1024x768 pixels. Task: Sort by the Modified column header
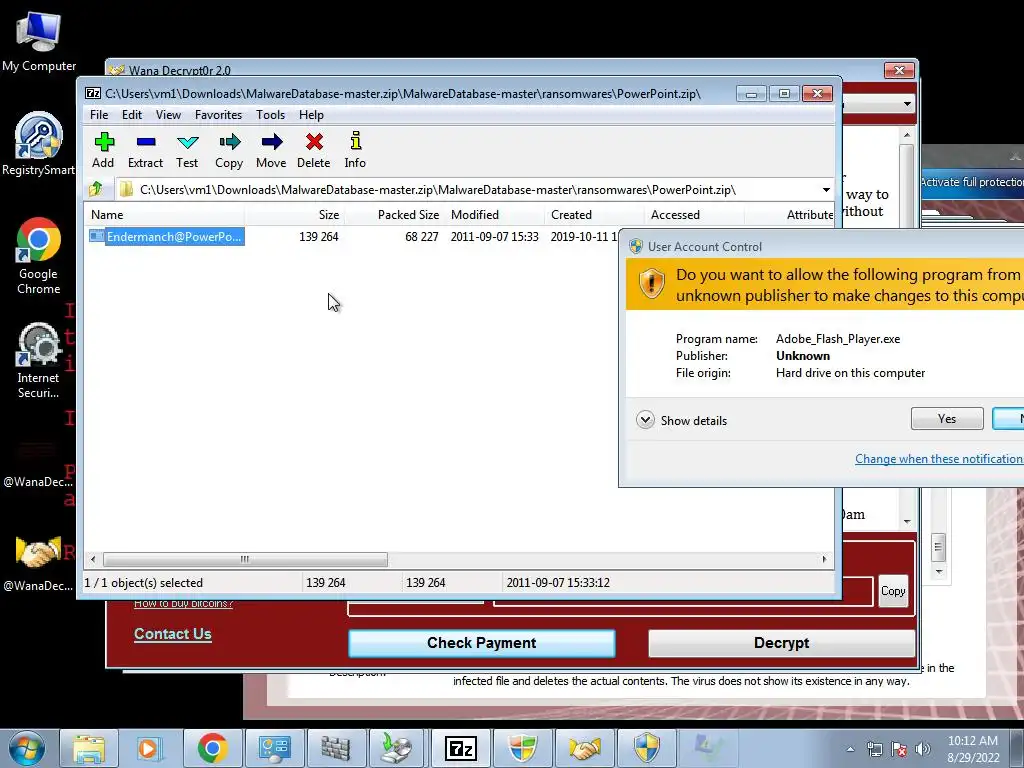pos(494,215)
